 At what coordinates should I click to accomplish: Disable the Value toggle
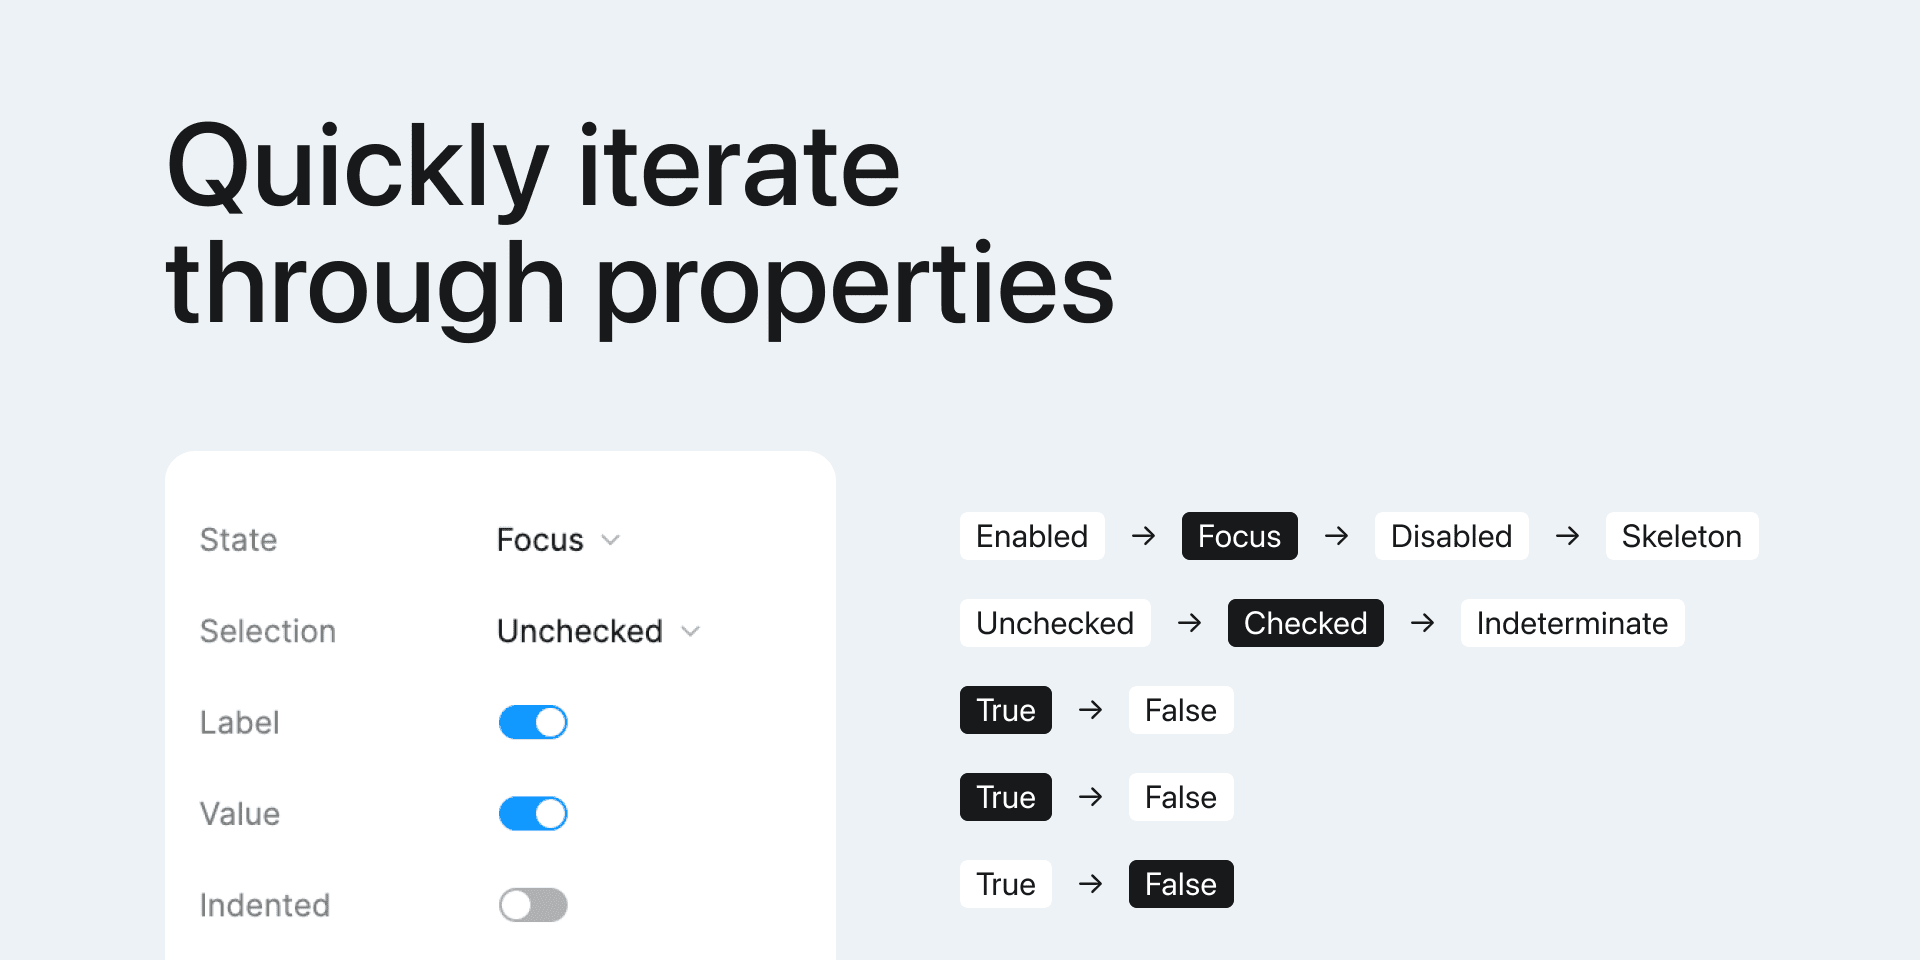point(533,813)
